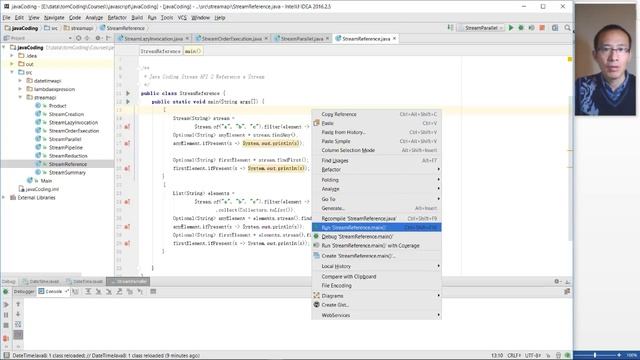The width and height of the screenshot is (640, 360).
Task: Click the Run with Coverage toolbar icon
Action: (531, 28)
